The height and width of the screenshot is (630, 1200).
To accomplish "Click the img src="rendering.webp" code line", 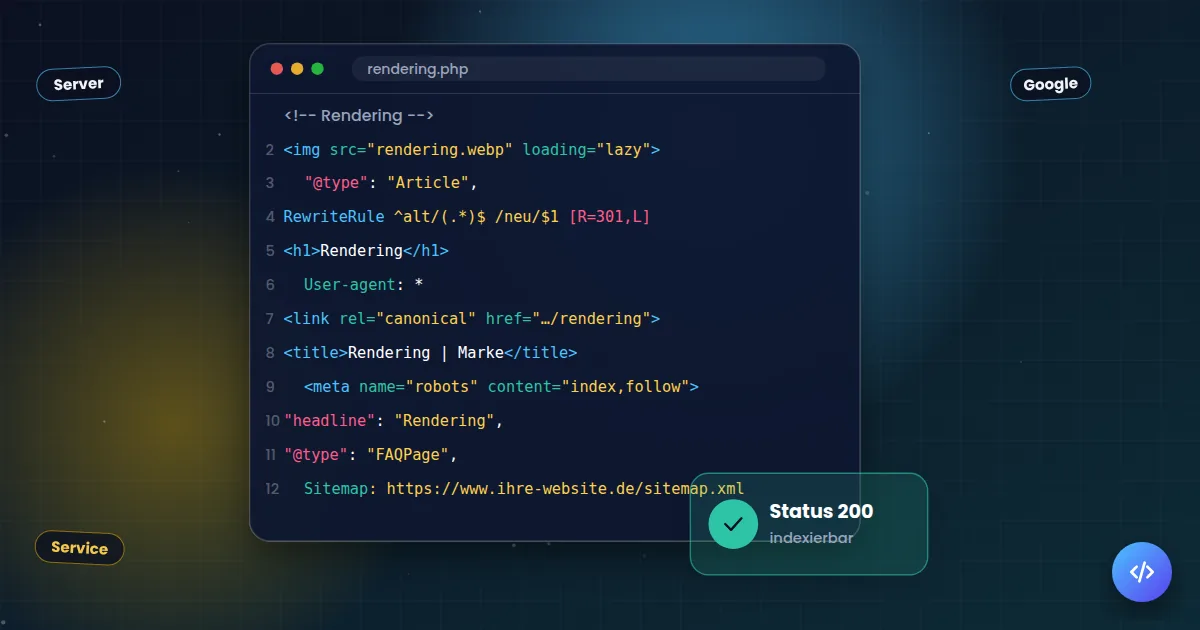I will tap(472, 150).
